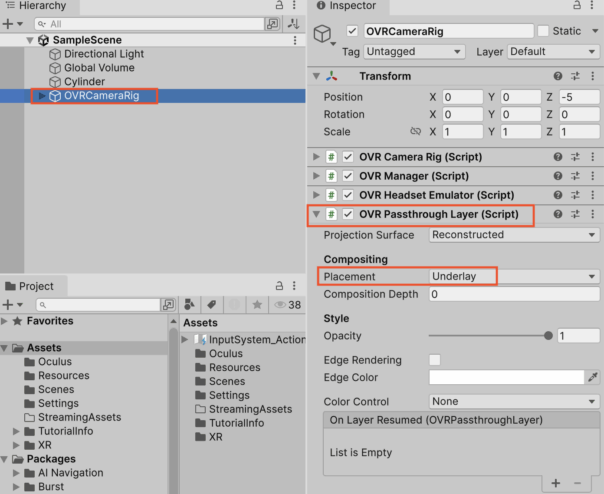This screenshot has height=494, width=604.
Task: Select the Scenes folder in Assets tree
Action: point(54,390)
